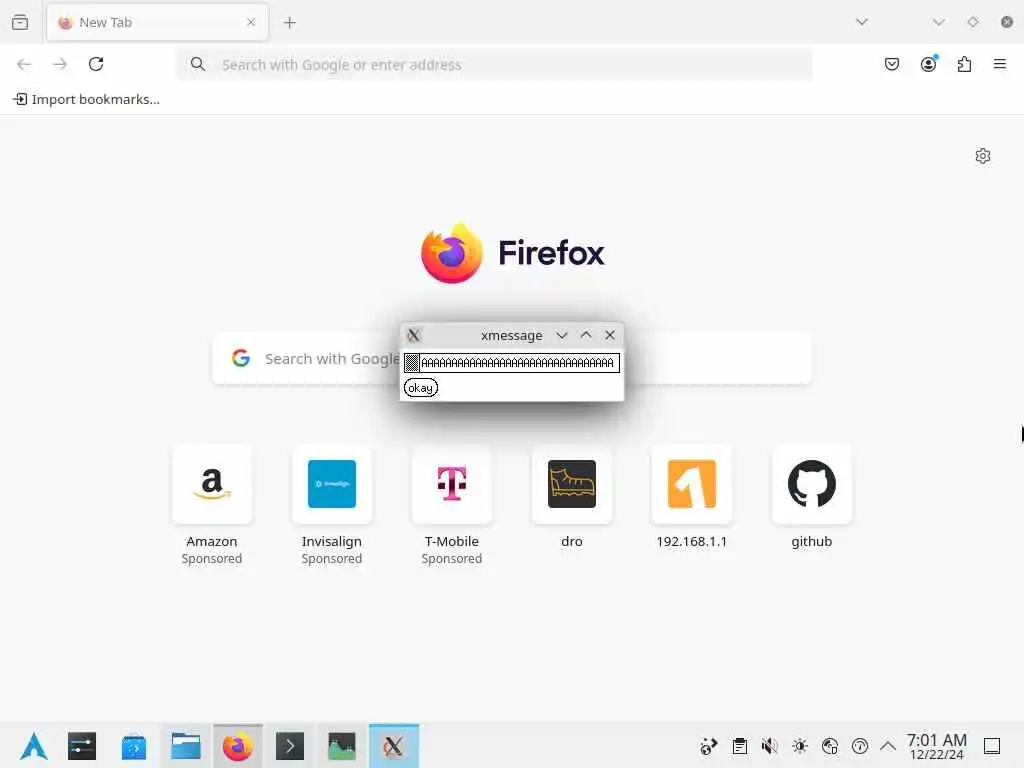Focus the address bar search field

click(x=494, y=65)
